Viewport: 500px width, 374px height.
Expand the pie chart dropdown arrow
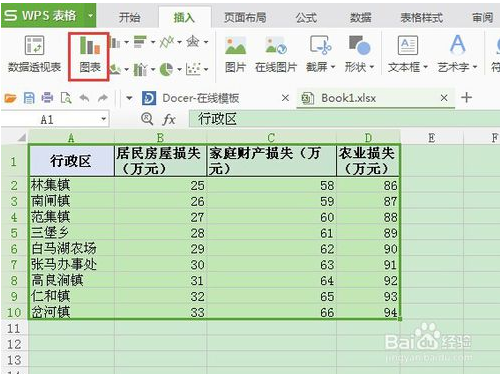tap(179, 70)
